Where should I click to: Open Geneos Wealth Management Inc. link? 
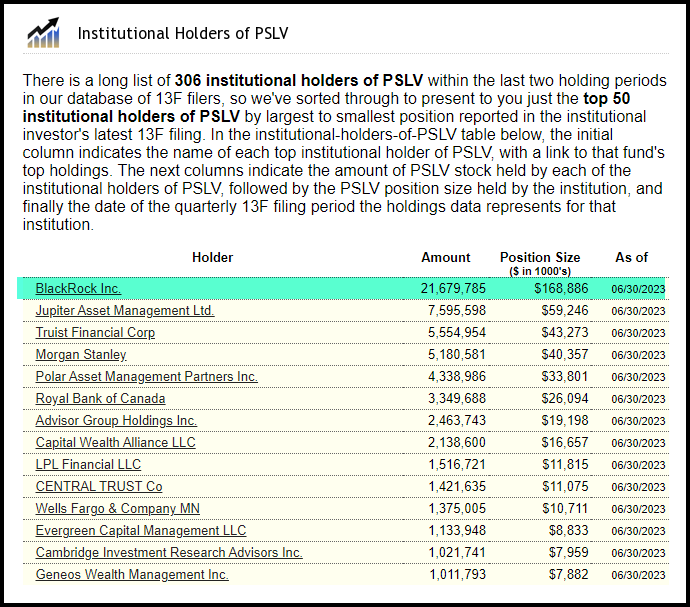[132, 574]
